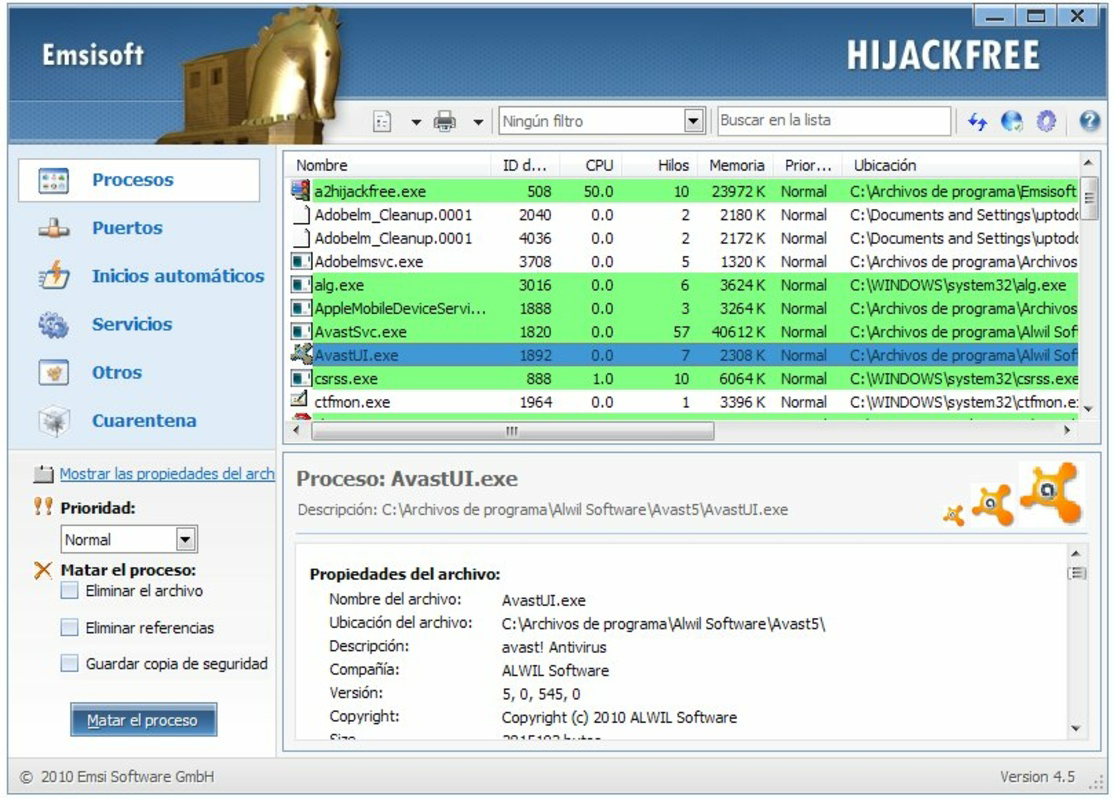
Task: Click process list scroll-right arrow
Action: click(x=1067, y=431)
